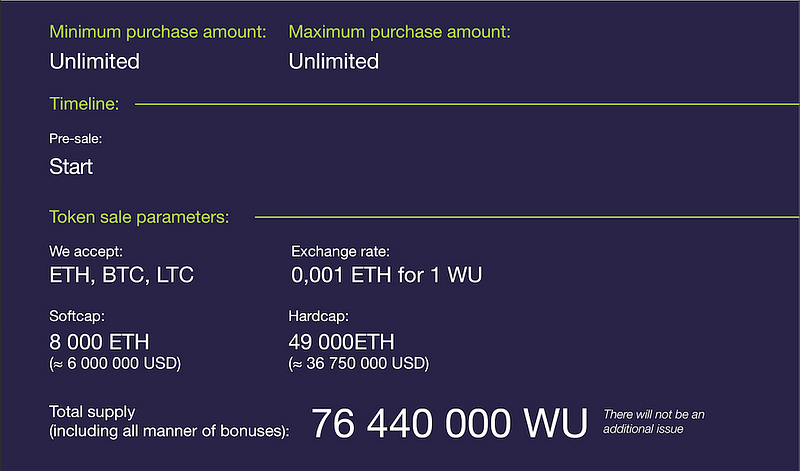Click the Hardcap label
Screen dimensions: 800x471
[318, 316]
